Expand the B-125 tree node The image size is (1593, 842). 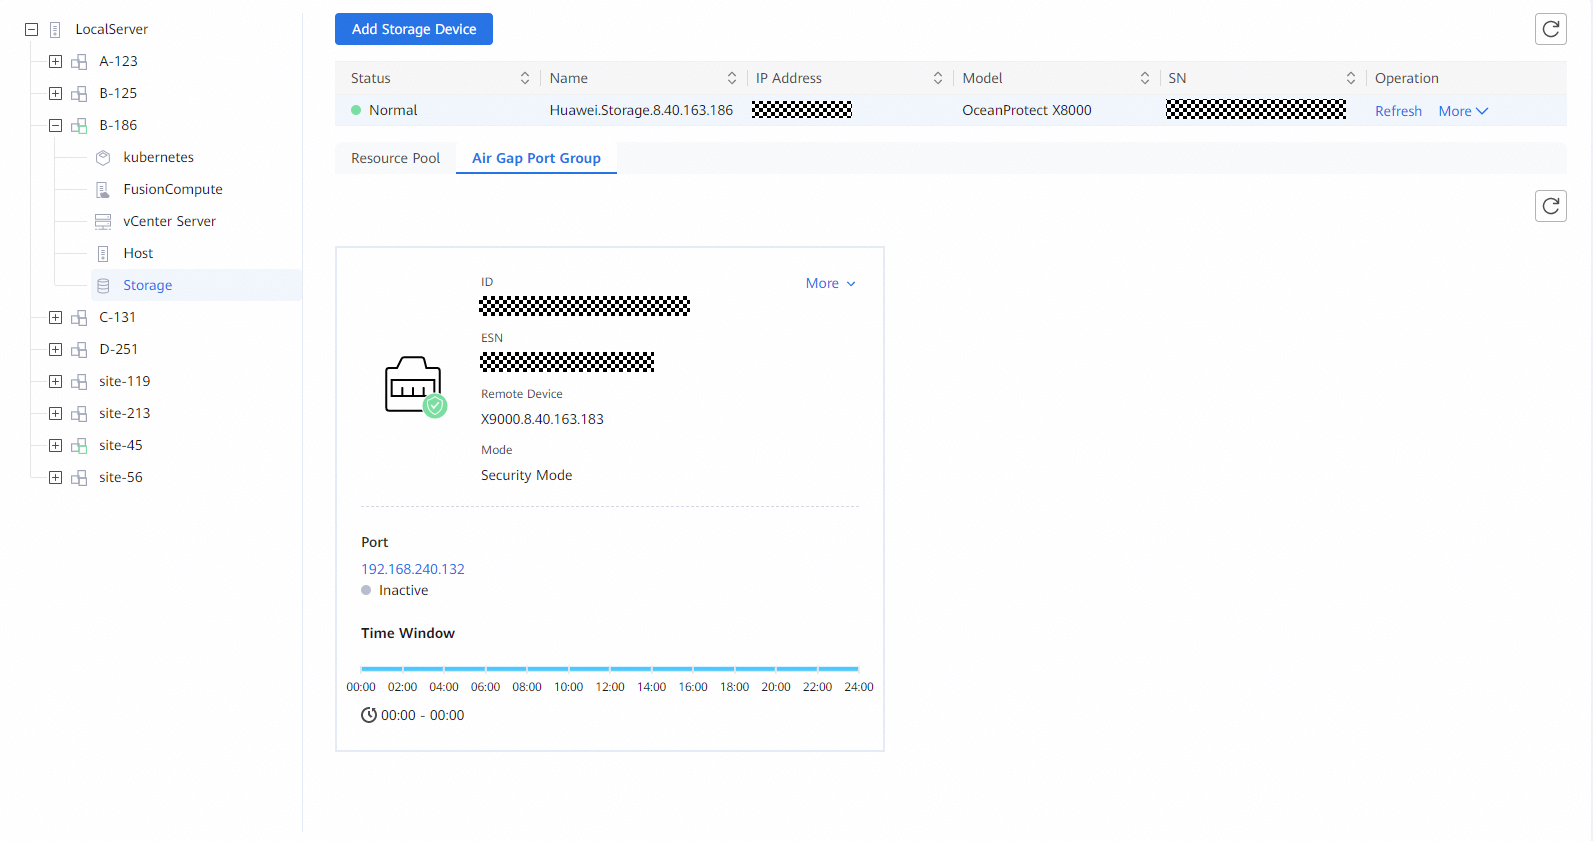tap(56, 94)
